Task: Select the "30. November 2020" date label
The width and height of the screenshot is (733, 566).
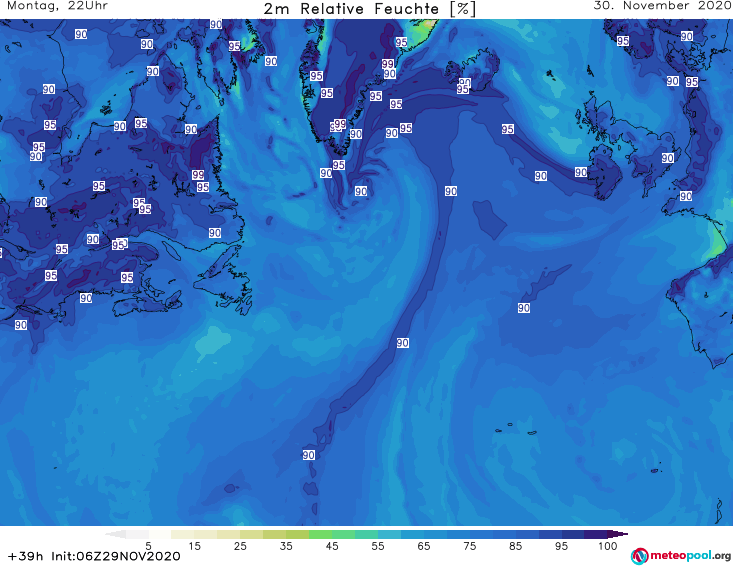Action: pyautogui.click(x=662, y=6)
